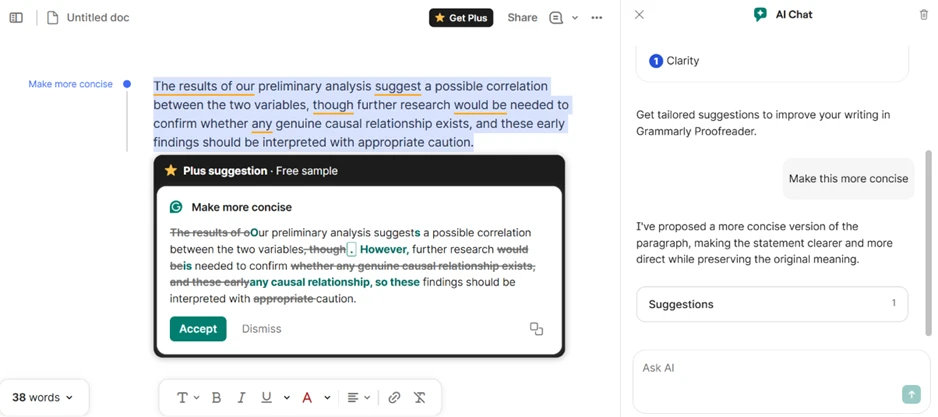
Task: Open the Suggestions card in chat
Action: point(772,304)
